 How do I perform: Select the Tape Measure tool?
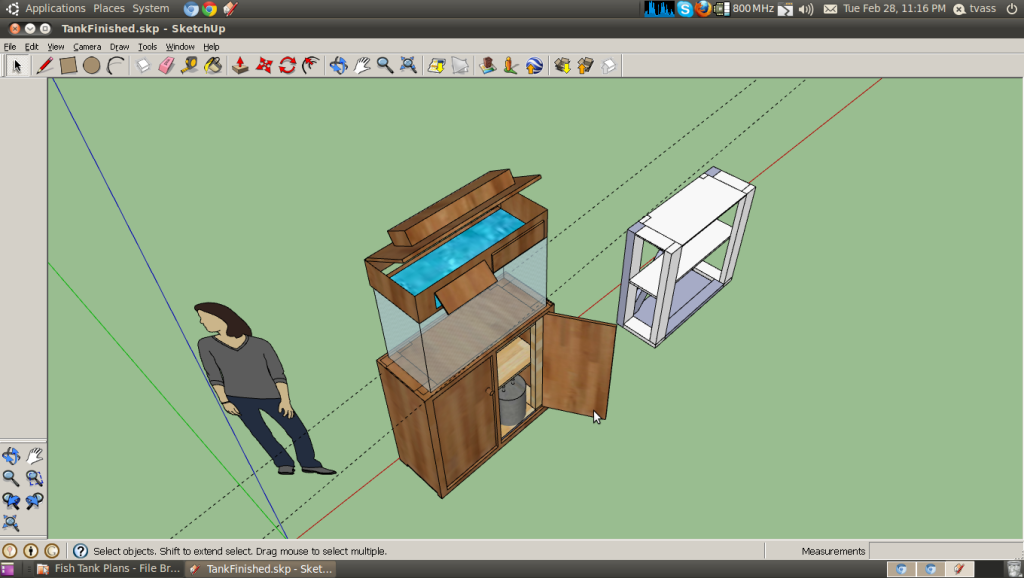tap(189, 65)
